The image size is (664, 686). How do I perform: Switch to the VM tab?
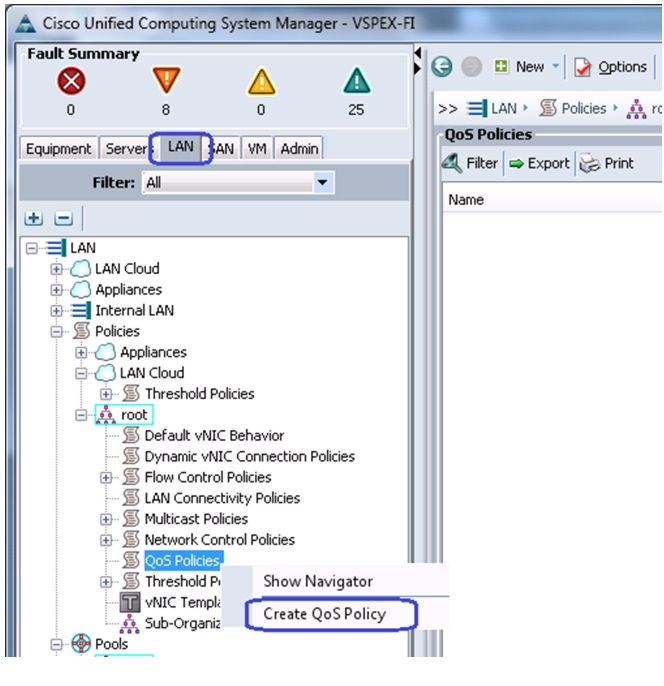click(x=257, y=149)
